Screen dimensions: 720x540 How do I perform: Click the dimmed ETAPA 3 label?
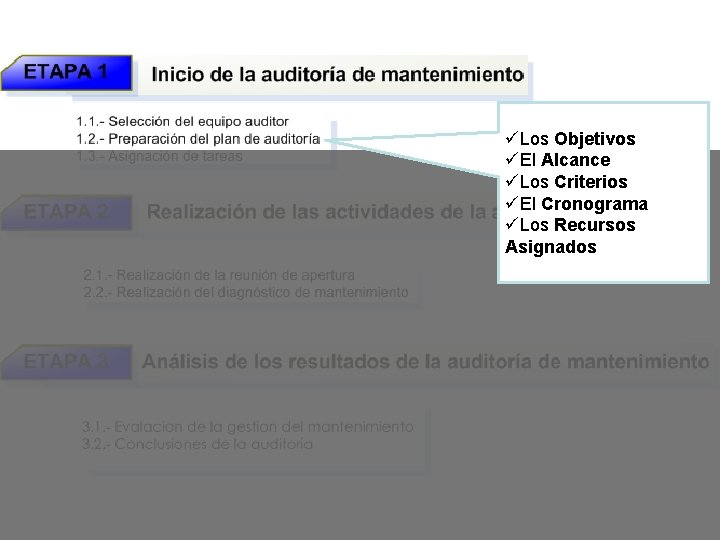pyautogui.click(x=67, y=361)
